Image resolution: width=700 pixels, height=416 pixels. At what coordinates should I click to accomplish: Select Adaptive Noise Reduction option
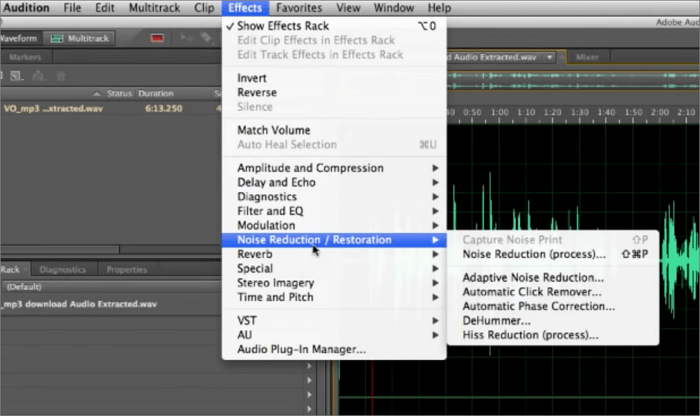(533, 277)
